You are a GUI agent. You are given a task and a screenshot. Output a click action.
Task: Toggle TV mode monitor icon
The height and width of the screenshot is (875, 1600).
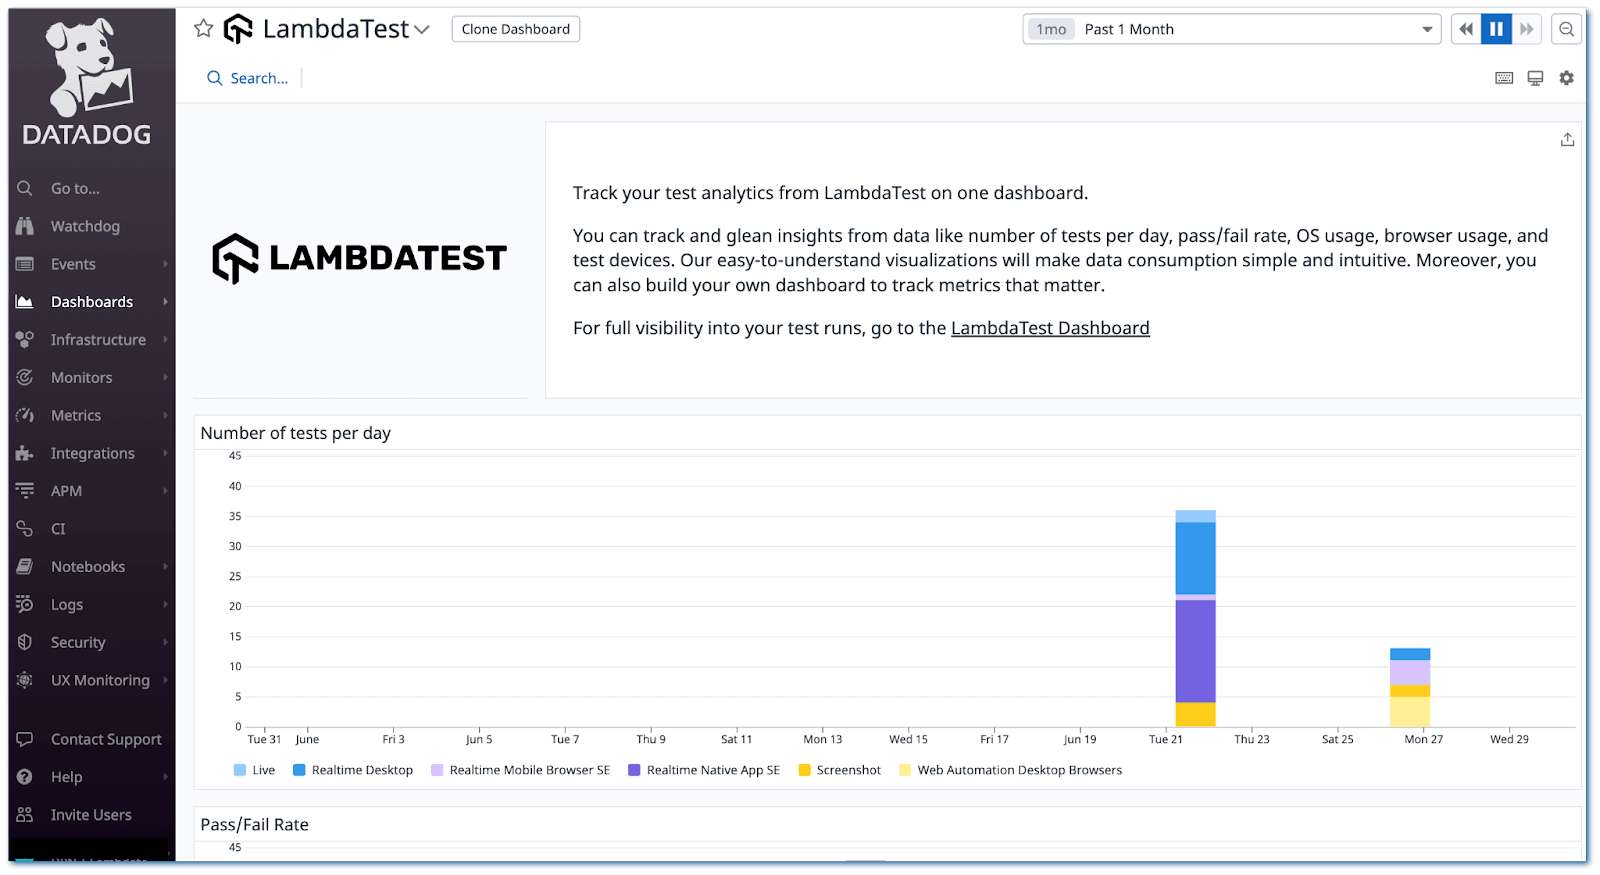[1535, 78]
